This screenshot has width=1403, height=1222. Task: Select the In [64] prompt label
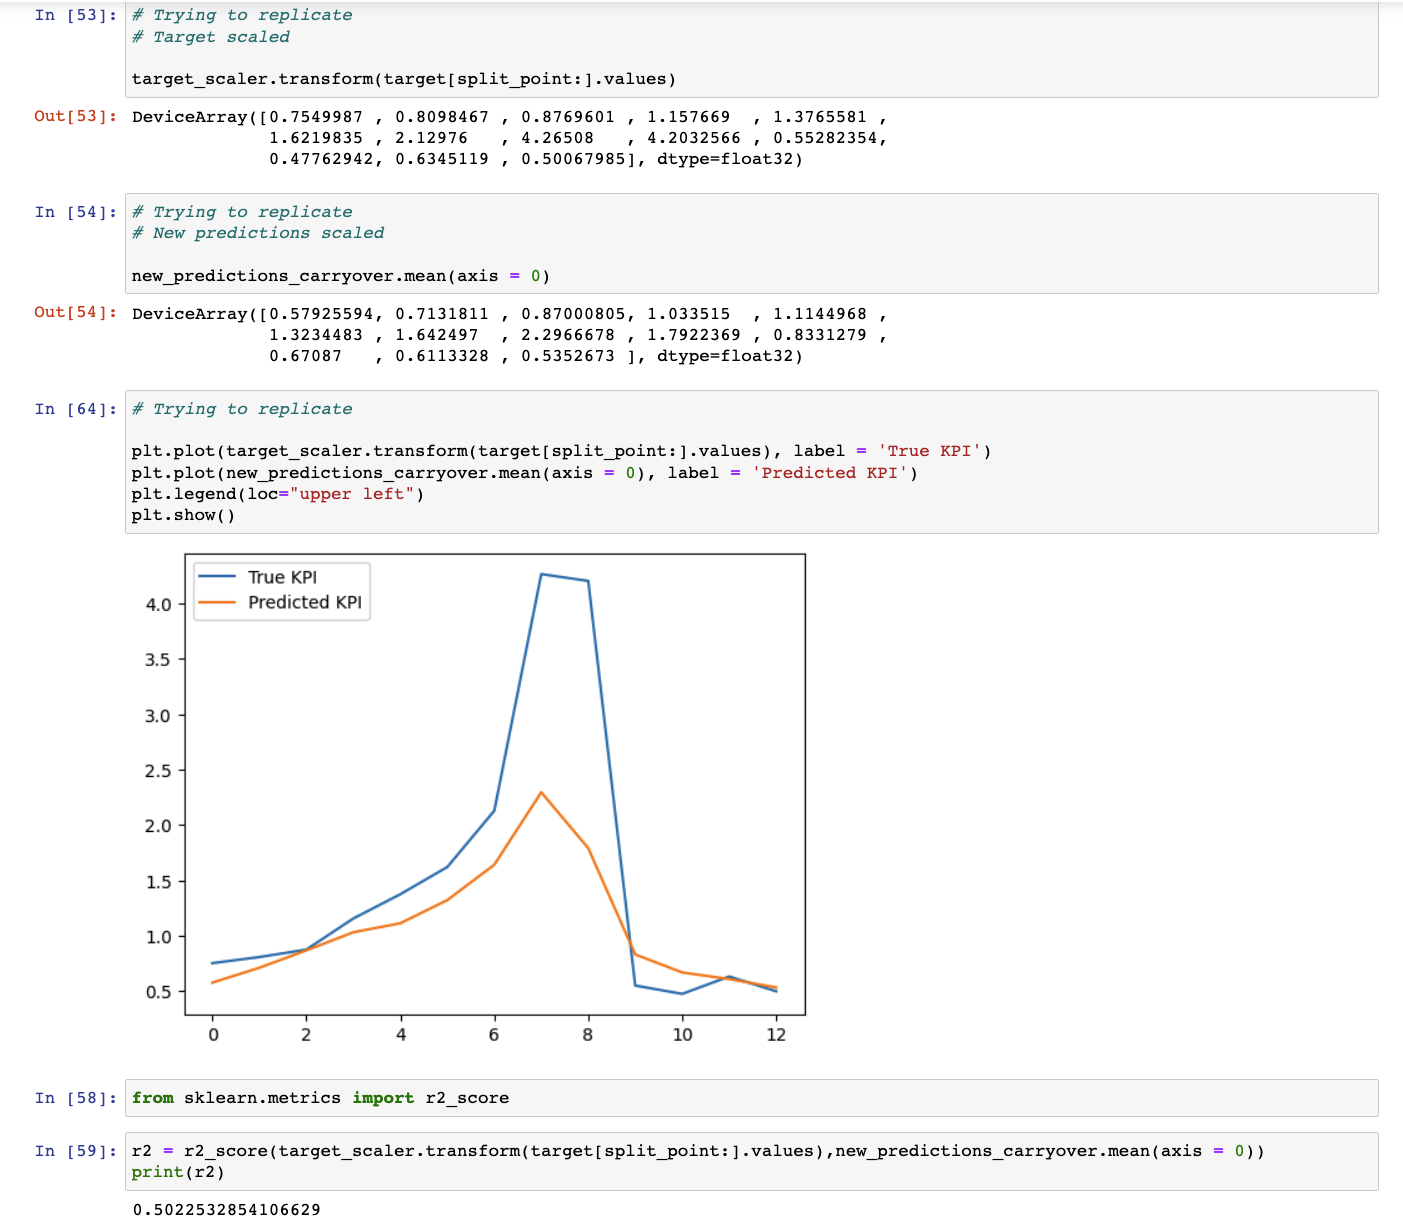(75, 409)
